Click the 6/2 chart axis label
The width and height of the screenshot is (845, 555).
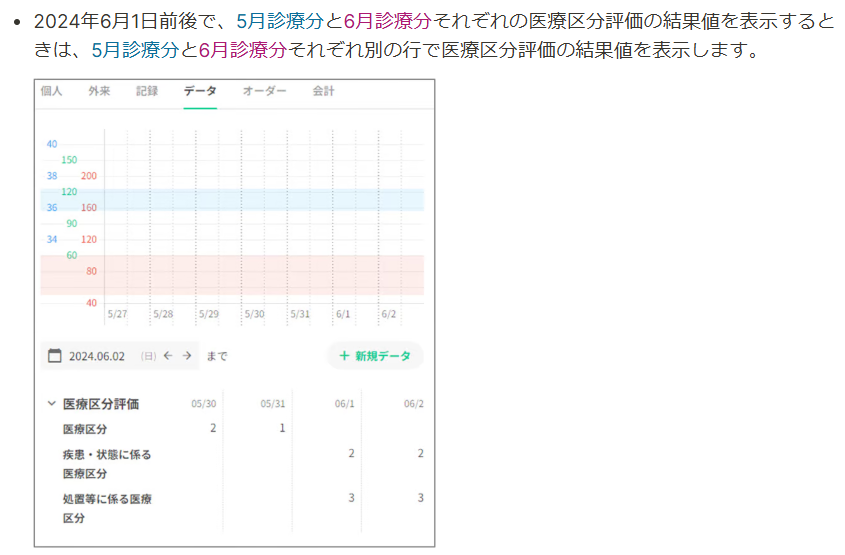click(389, 314)
